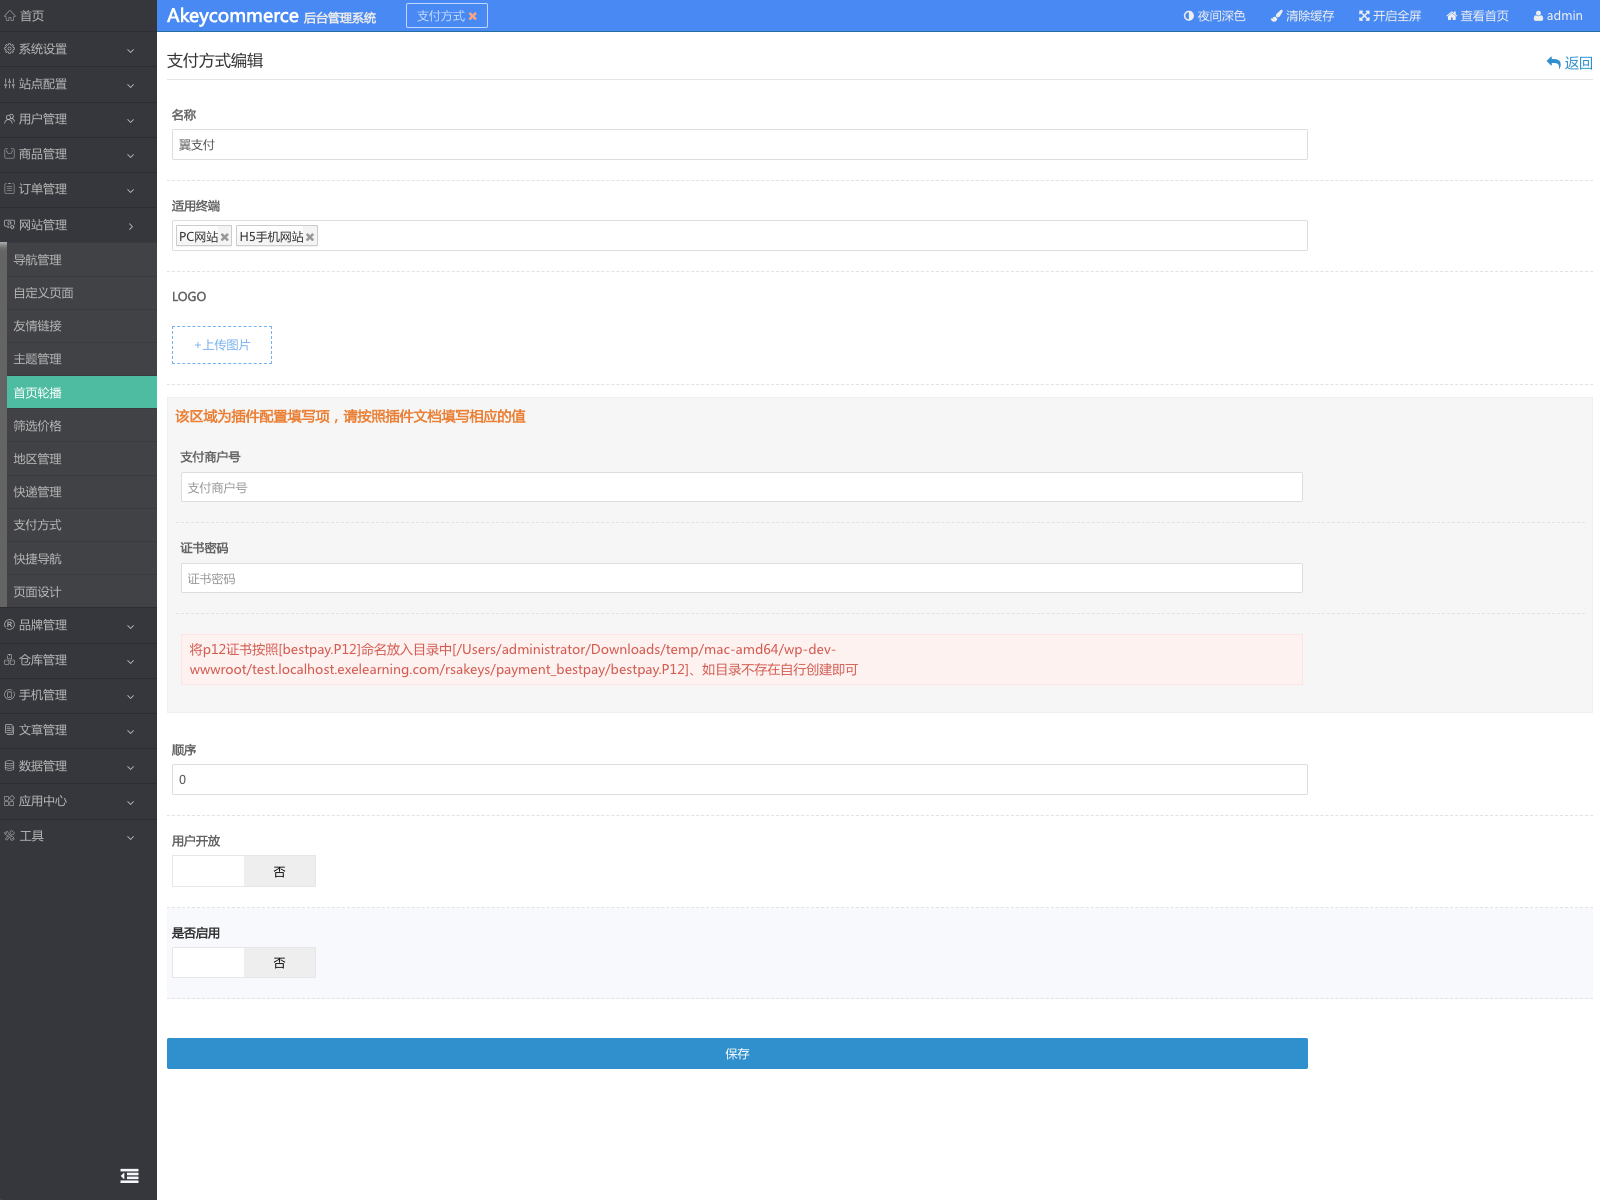Focus the 支付商户号 input field
The height and width of the screenshot is (1200, 1600).
(x=741, y=488)
